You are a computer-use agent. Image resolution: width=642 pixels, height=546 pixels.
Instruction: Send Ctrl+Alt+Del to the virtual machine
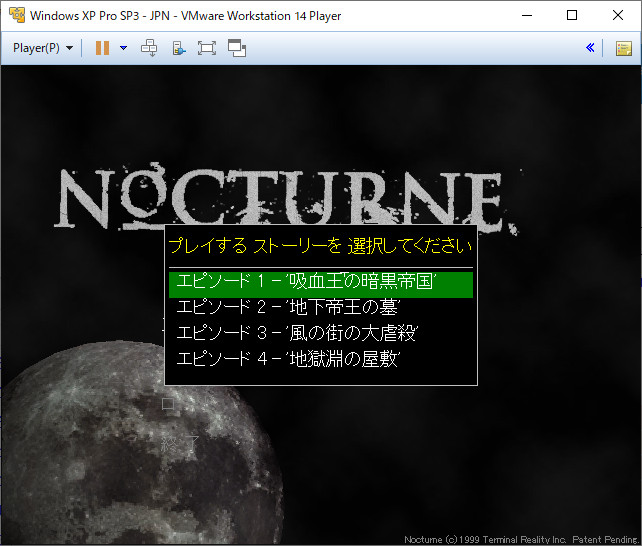click(149, 48)
